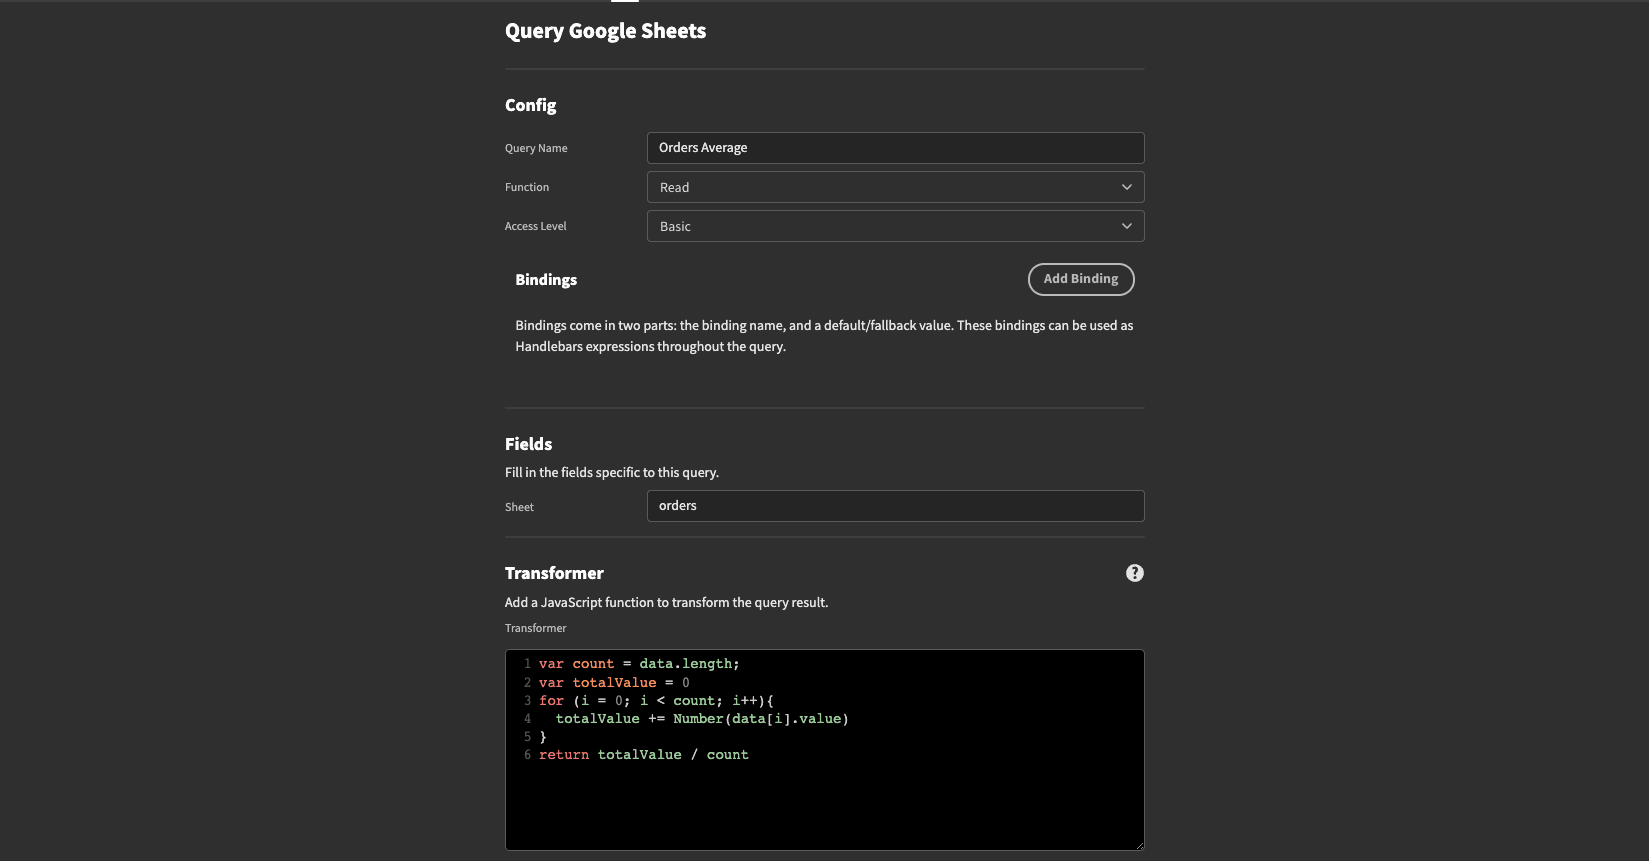Click the 'Add a JavaScript function' description text
This screenshot has width=1649, height=861.
point(666,602)
